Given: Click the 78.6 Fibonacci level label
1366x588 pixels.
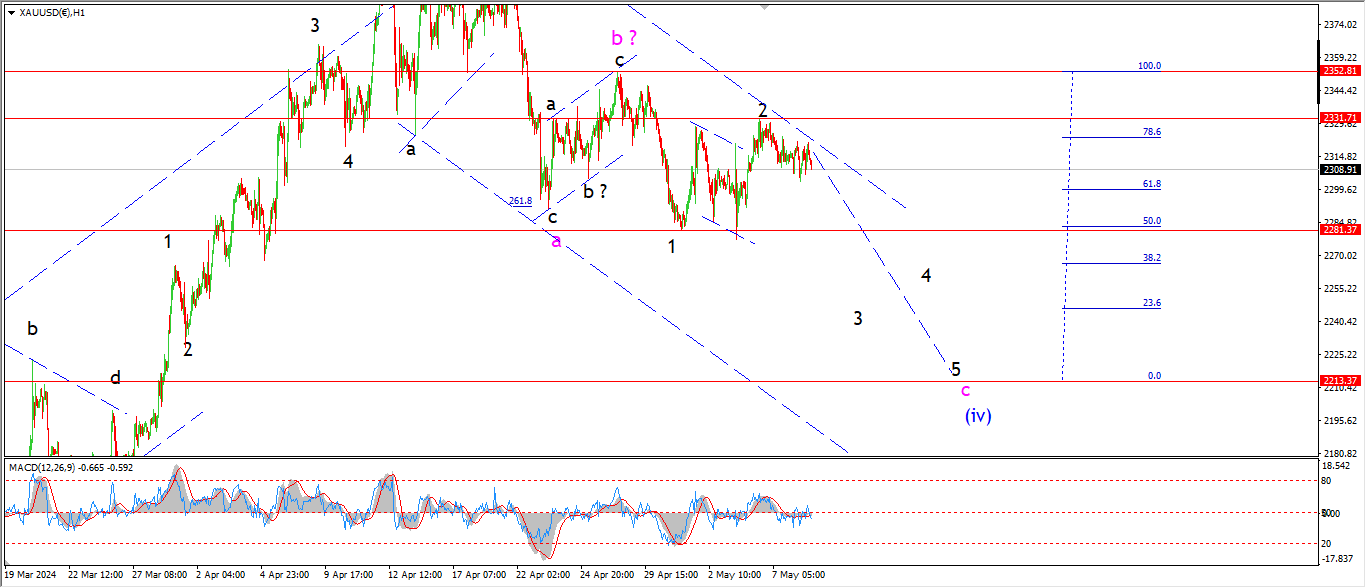Looking at the screenshot, I should click(x=1151, y=131).
